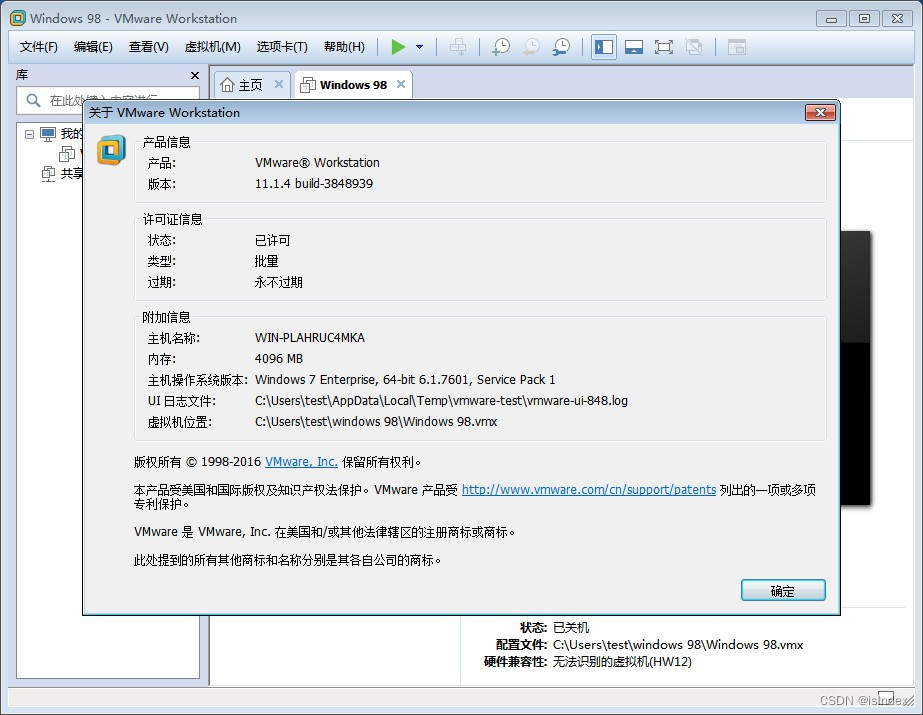
Task: Click 无法识别的虚拟机(HW12) compatibility text
Action: tap(622, 662)
